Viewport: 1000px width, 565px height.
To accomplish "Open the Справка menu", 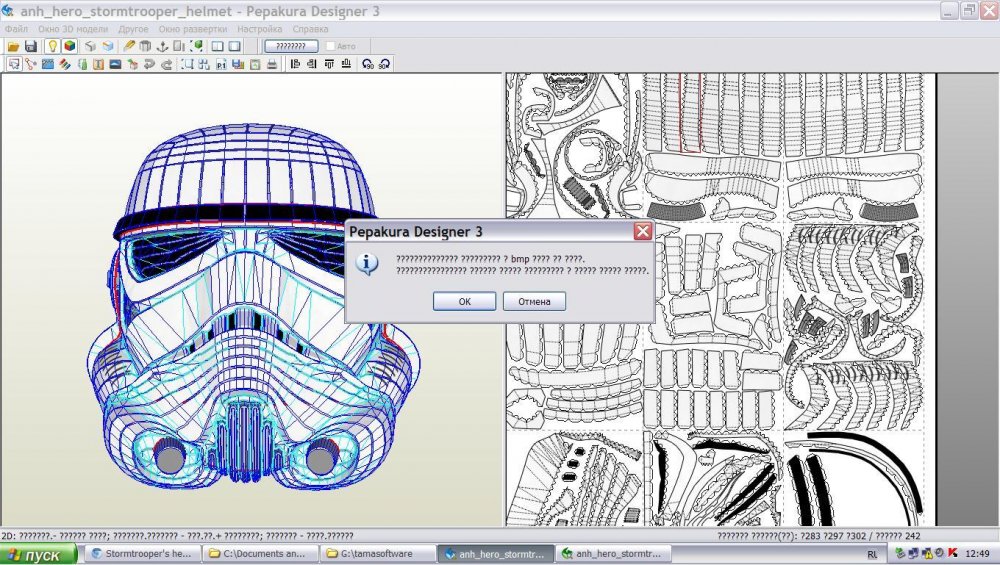I will point(311,29).
